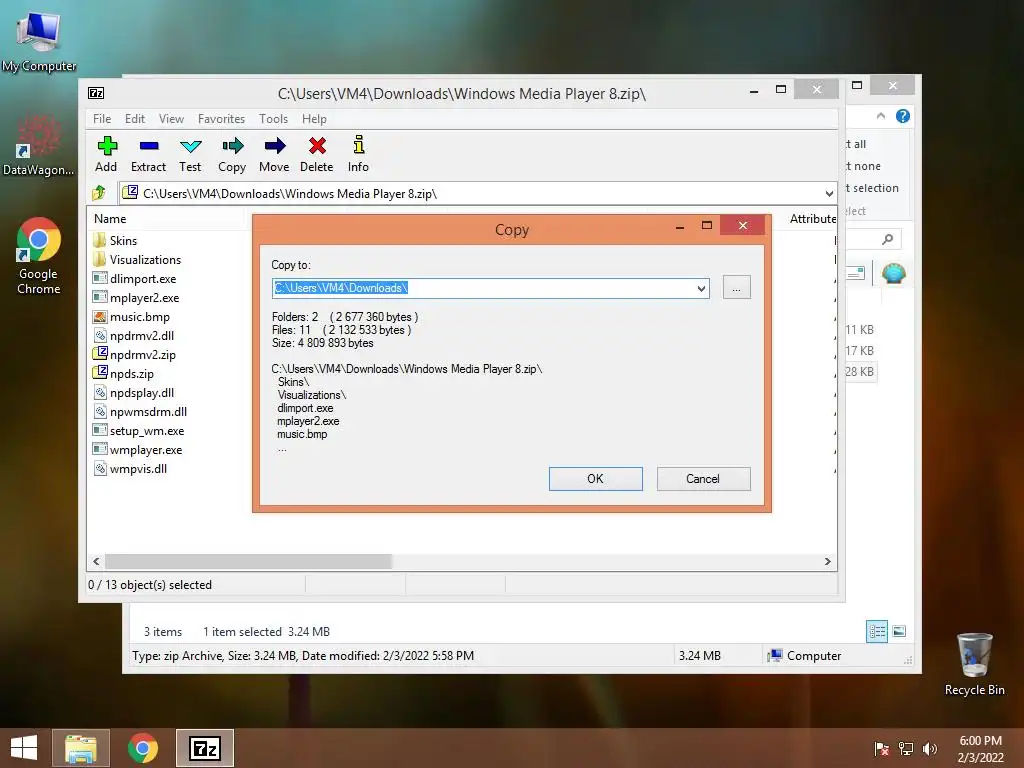Click the 7-Zip taskbar button
The width and height of the screenshot is (1024, 768).
pos(204,748)
